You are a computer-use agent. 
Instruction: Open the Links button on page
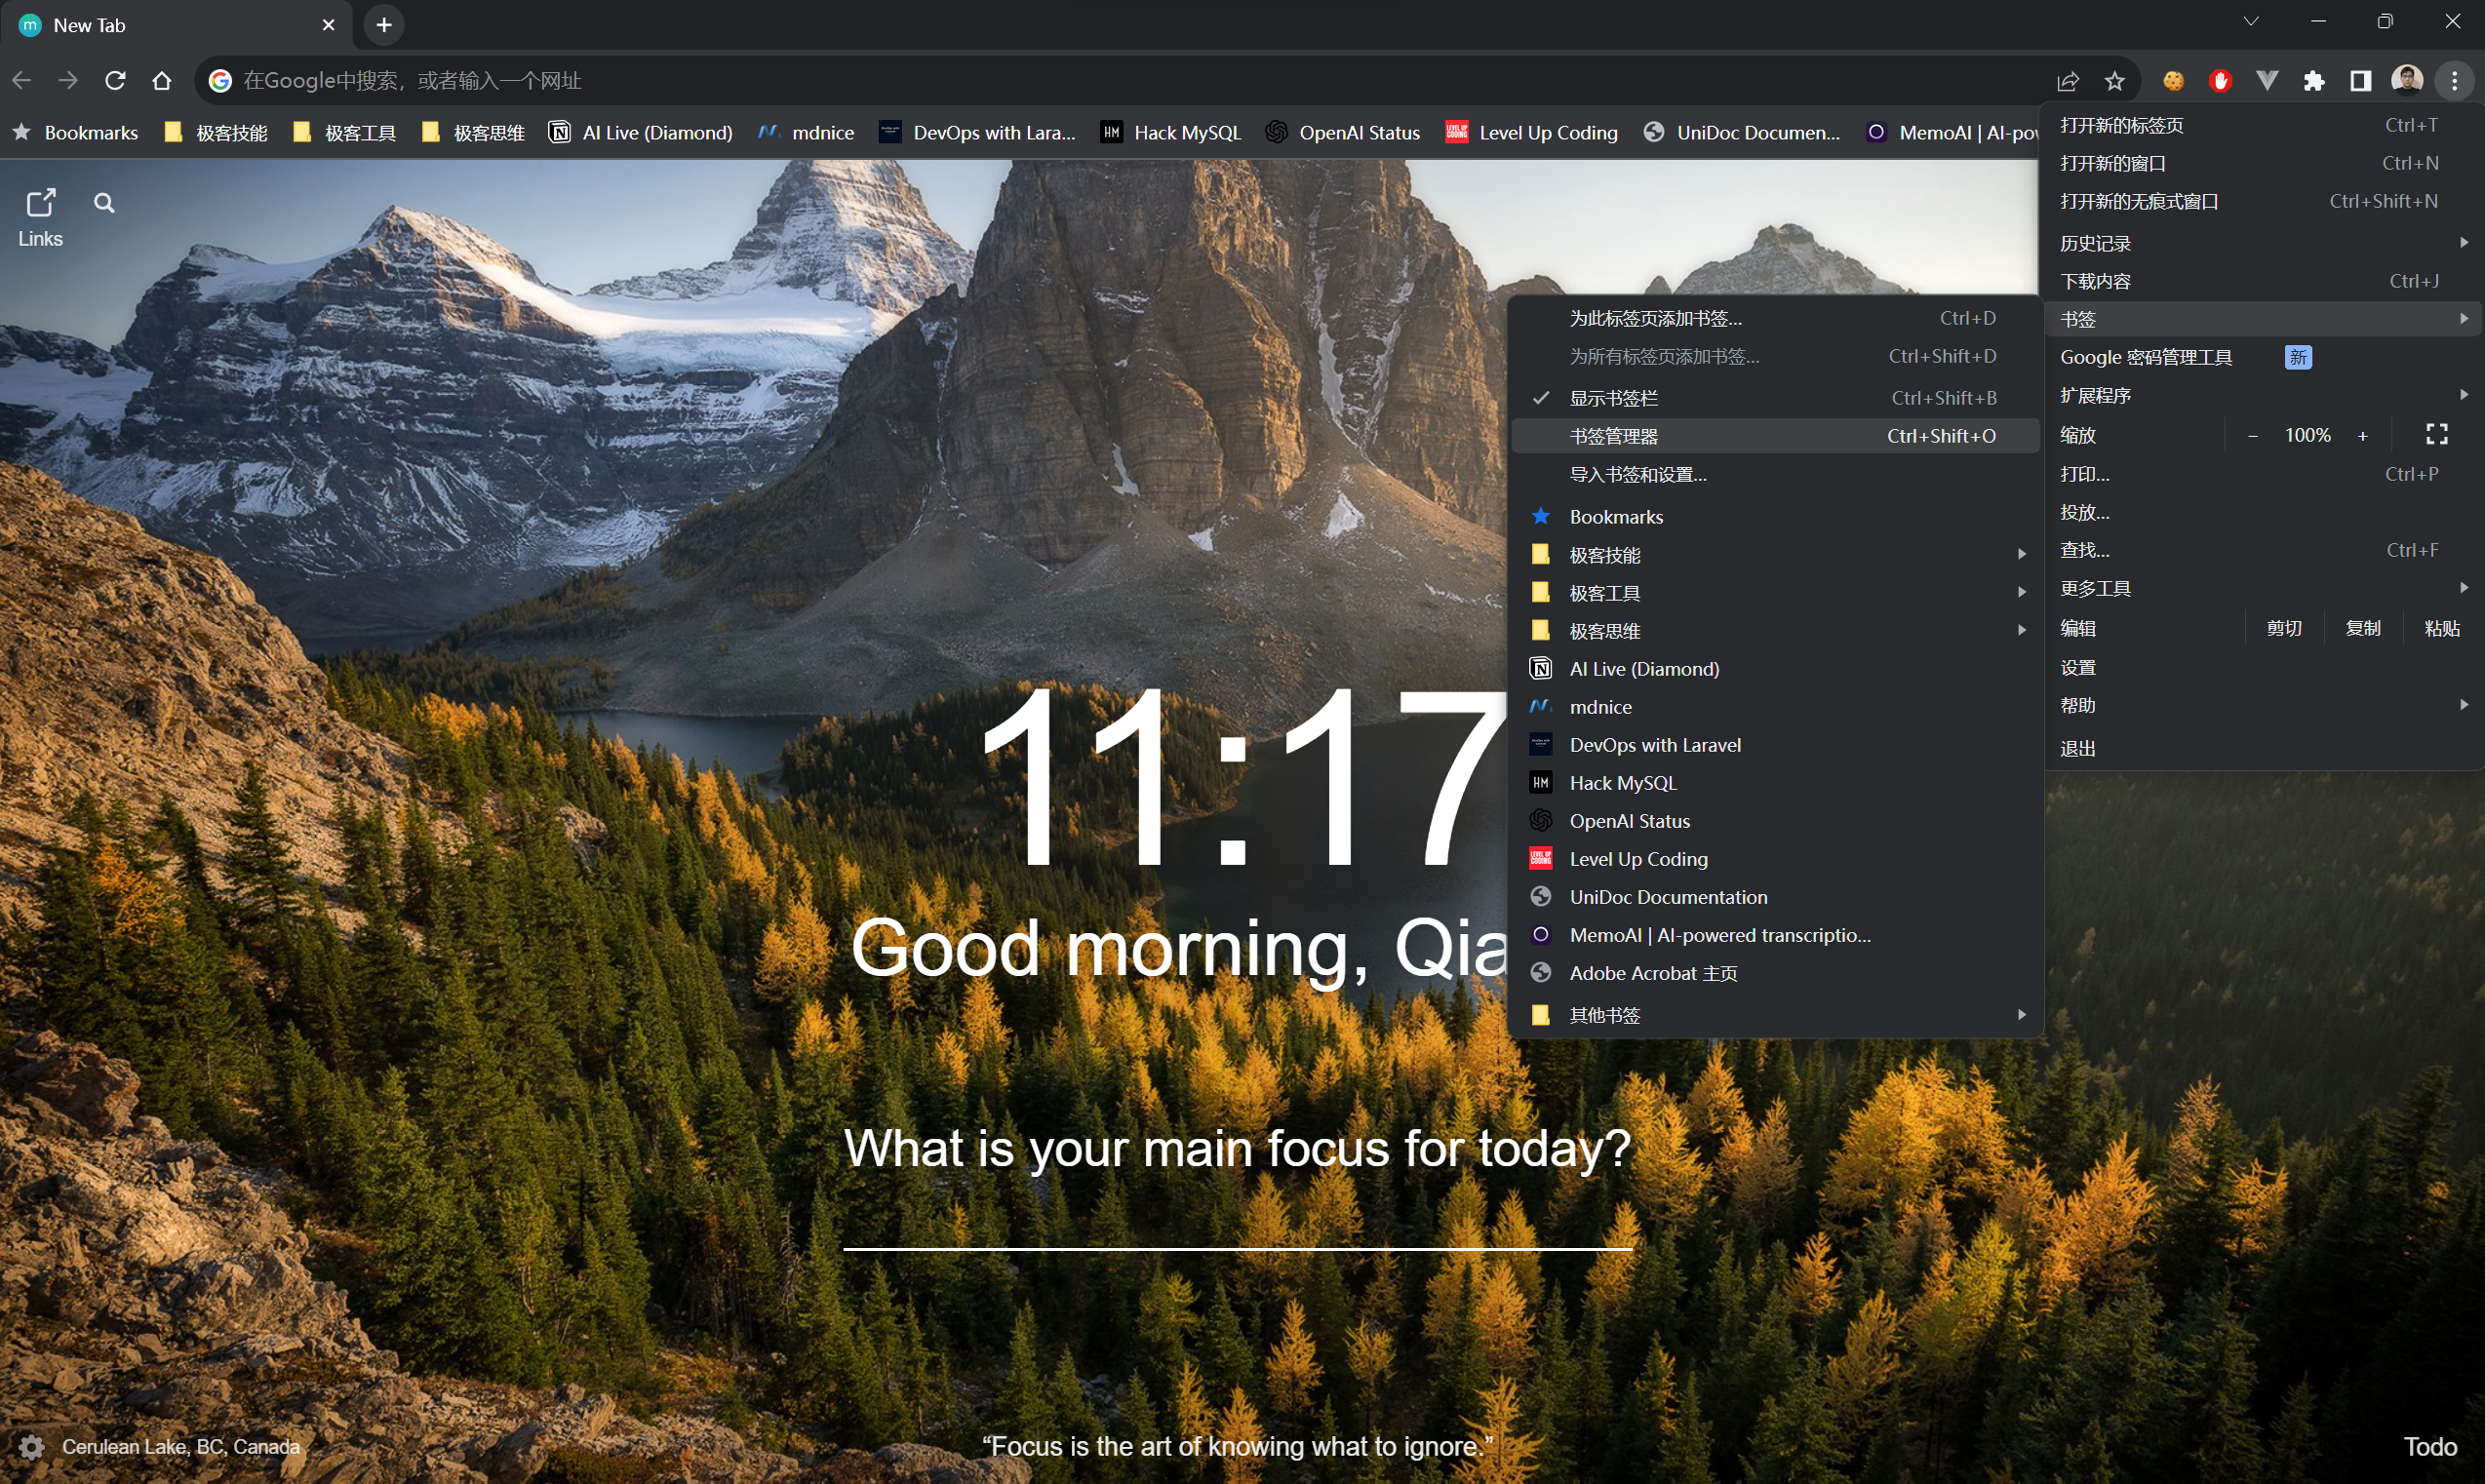pyautogui.click(x=40, y=217)
